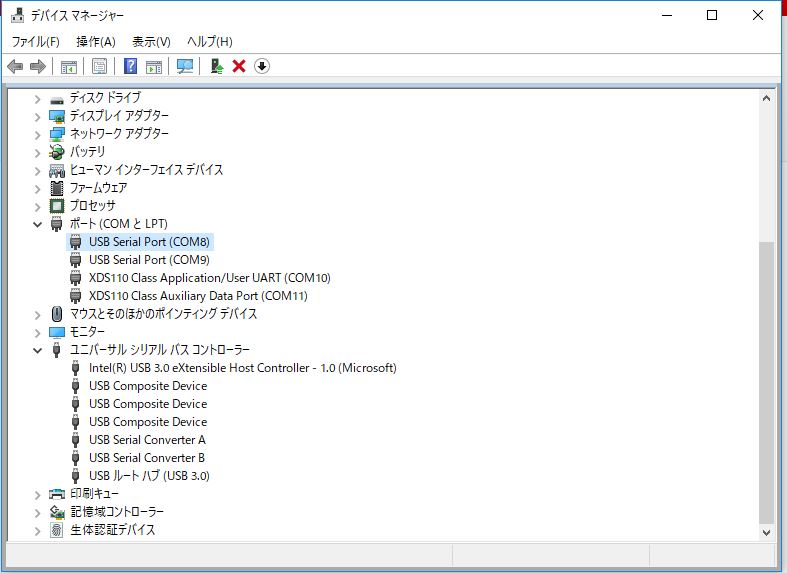The image size is (787, 573).
Task: Click the firmware chip icon
Action: click(x=57, y=188)
